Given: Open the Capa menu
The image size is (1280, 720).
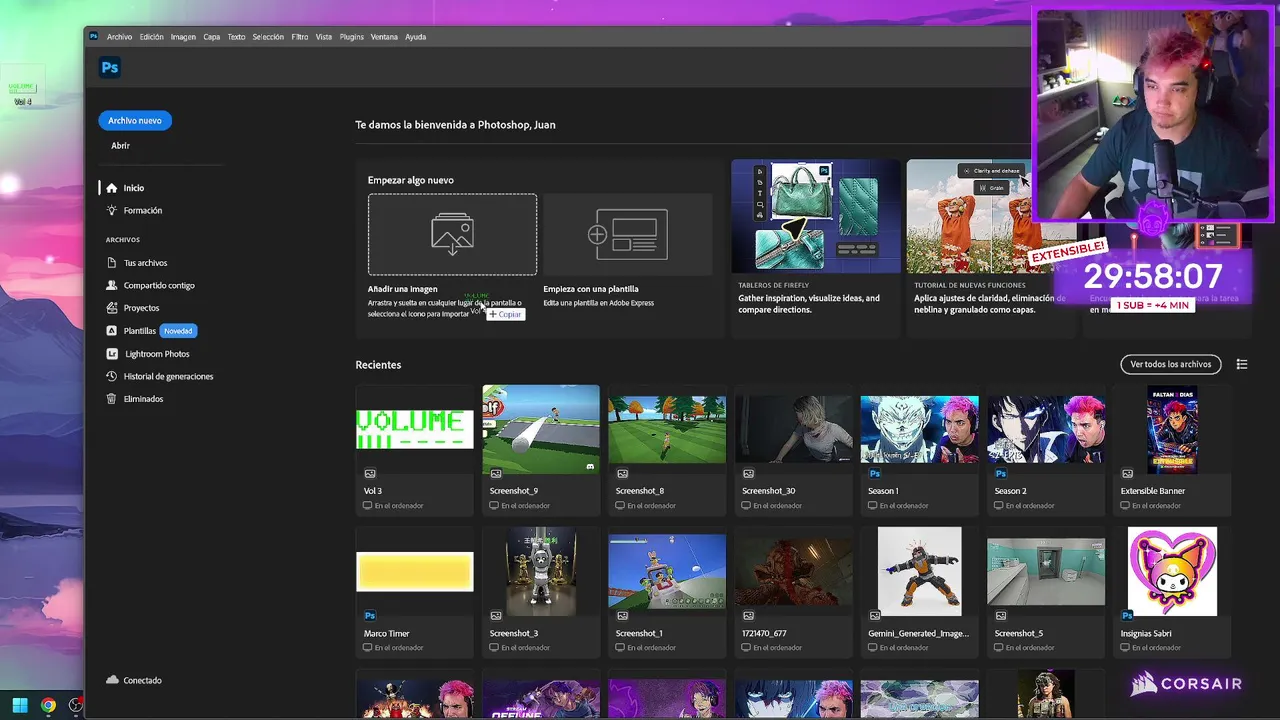Looking at the screenshot, I should click(x=212, y=37).
